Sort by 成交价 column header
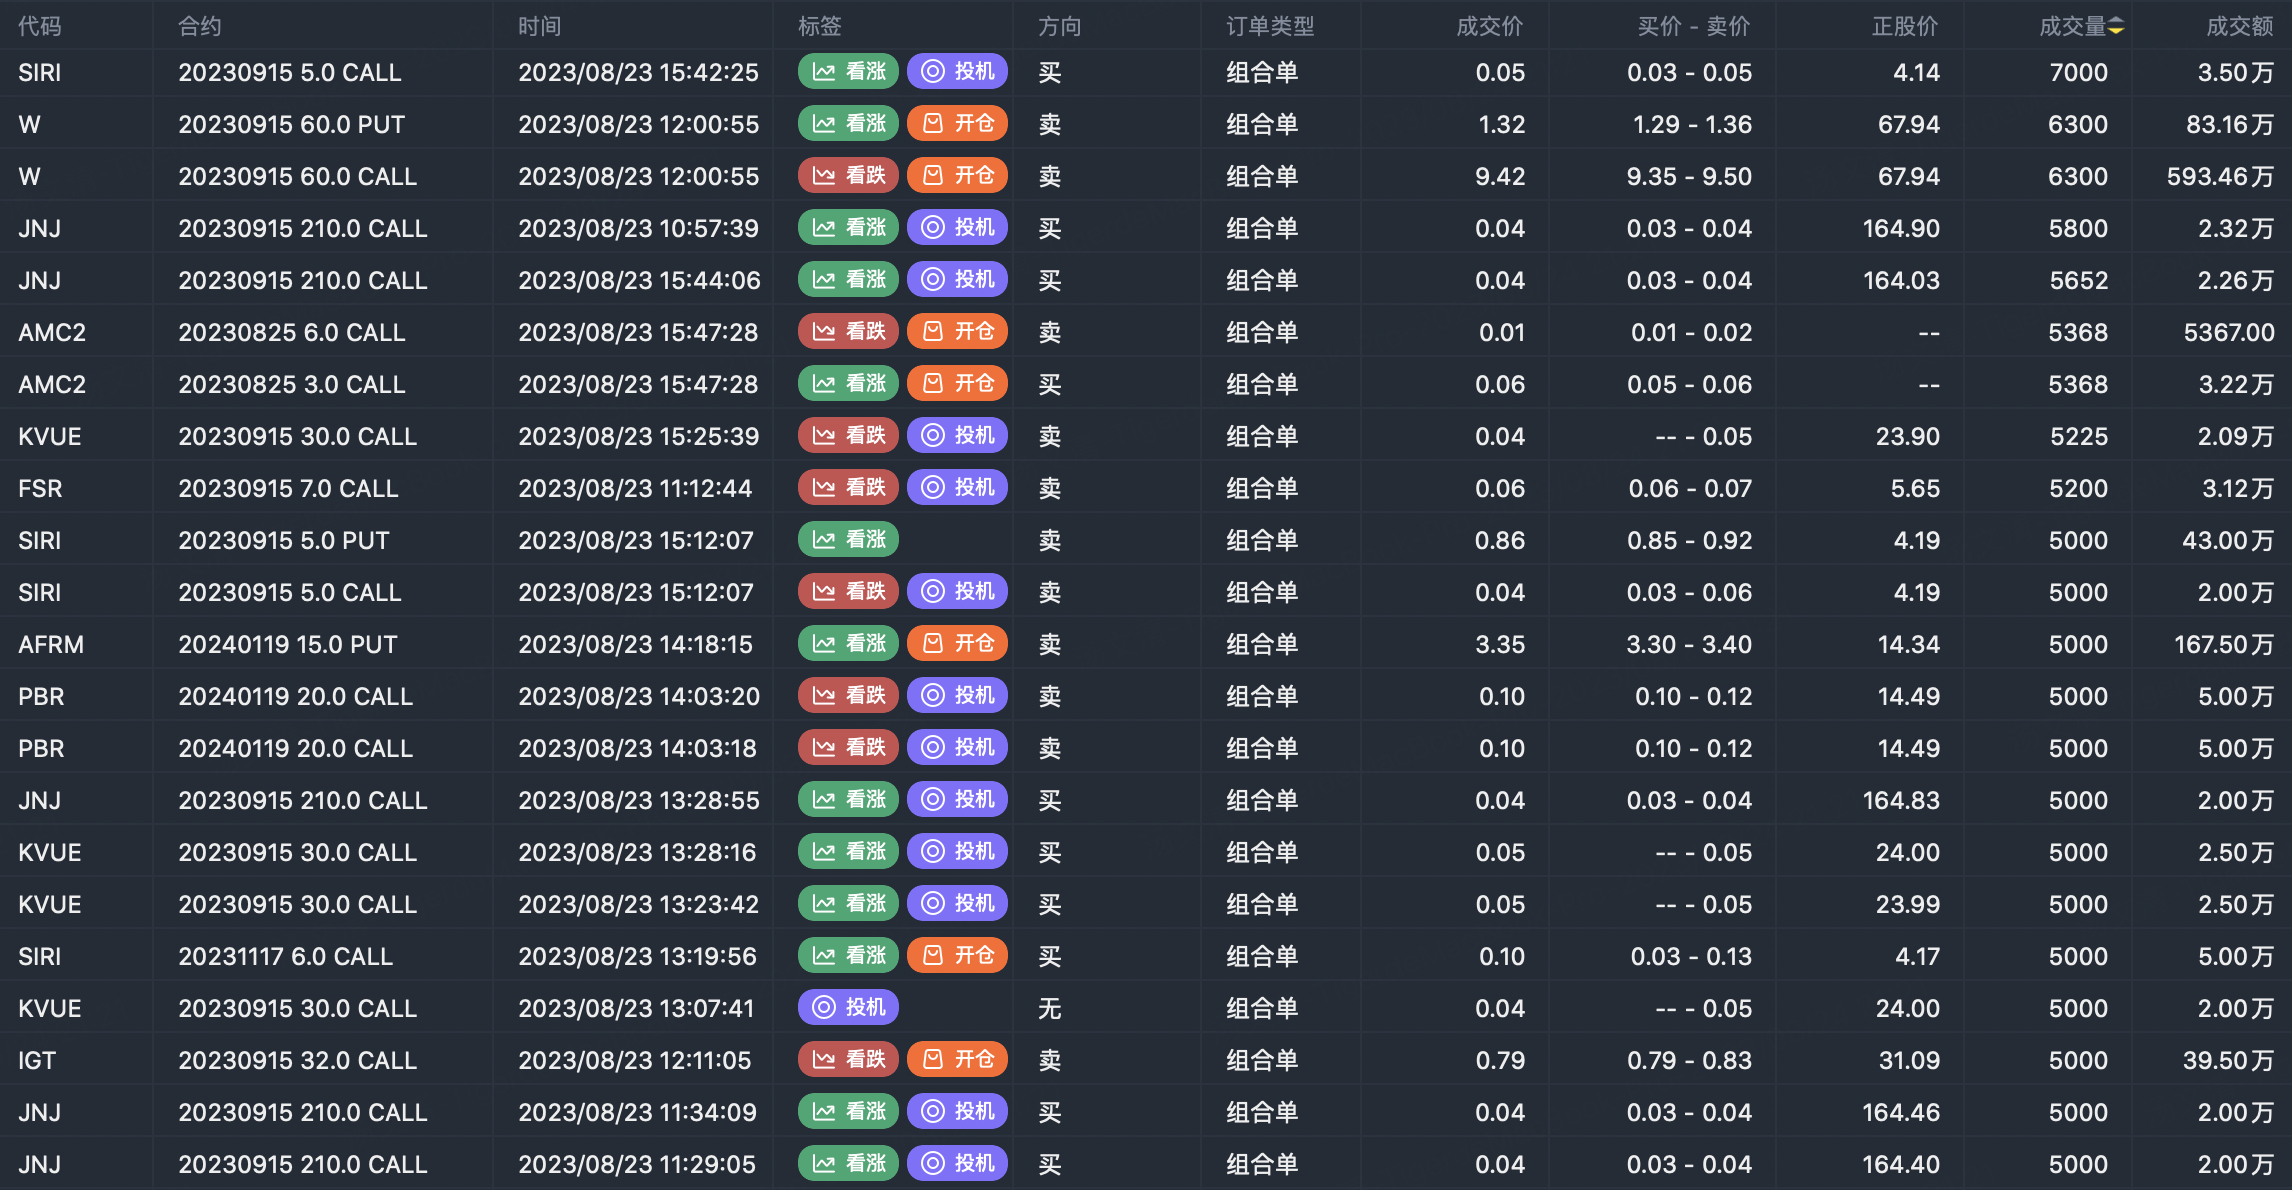The image size is (2292, 1190). [x=1489, y=27]
